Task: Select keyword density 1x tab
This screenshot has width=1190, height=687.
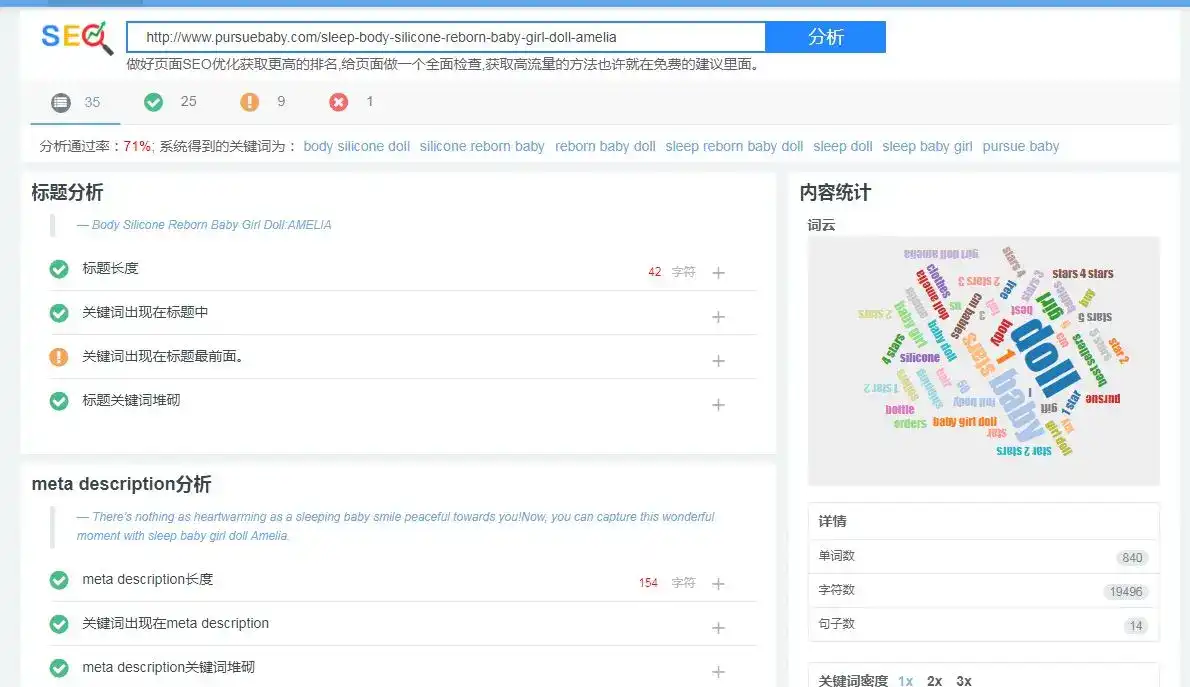Action: [x=905, y=681]
